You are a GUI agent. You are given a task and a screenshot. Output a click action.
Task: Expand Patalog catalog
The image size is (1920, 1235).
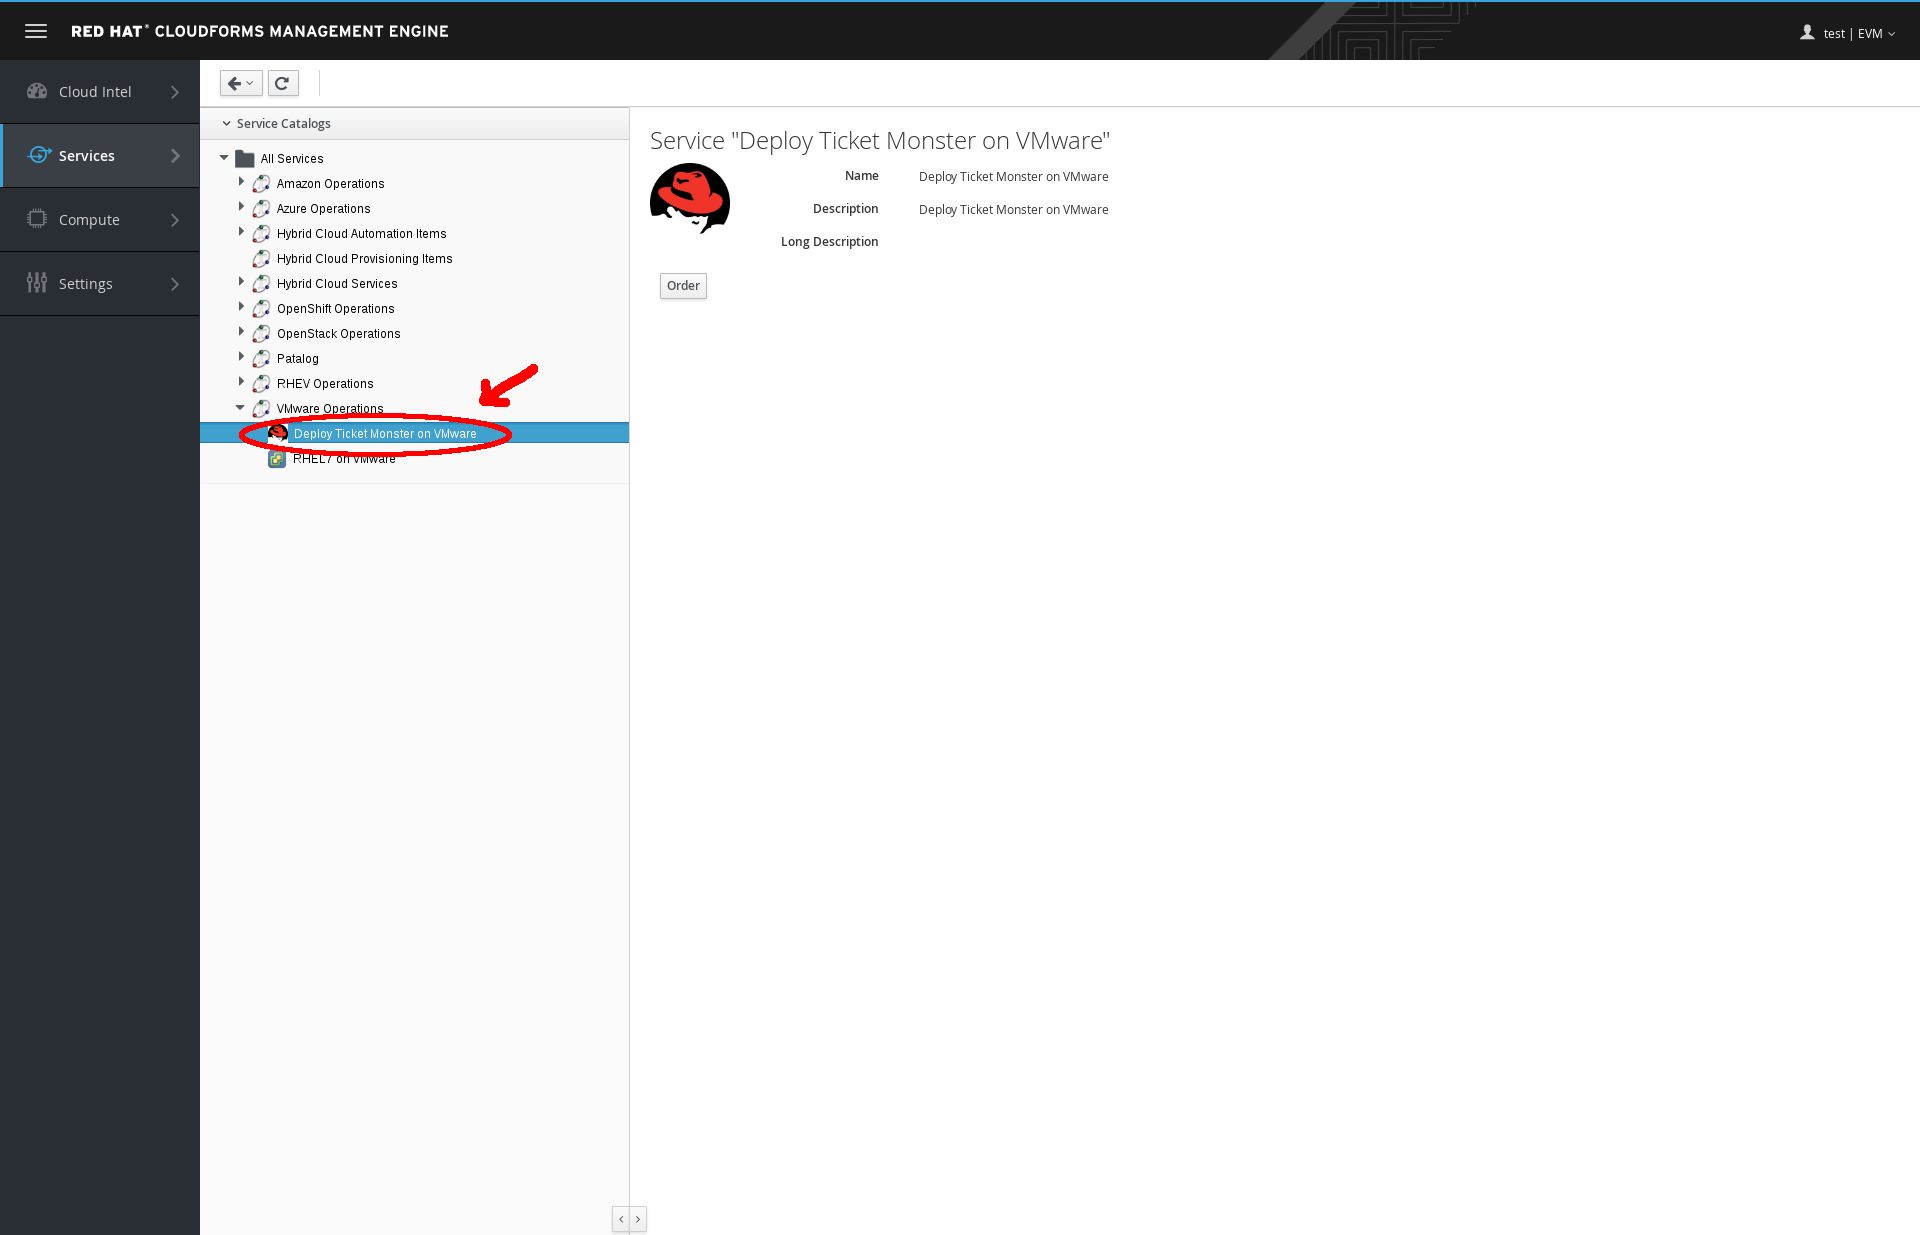pyautogui.click(x=241, y=357)
